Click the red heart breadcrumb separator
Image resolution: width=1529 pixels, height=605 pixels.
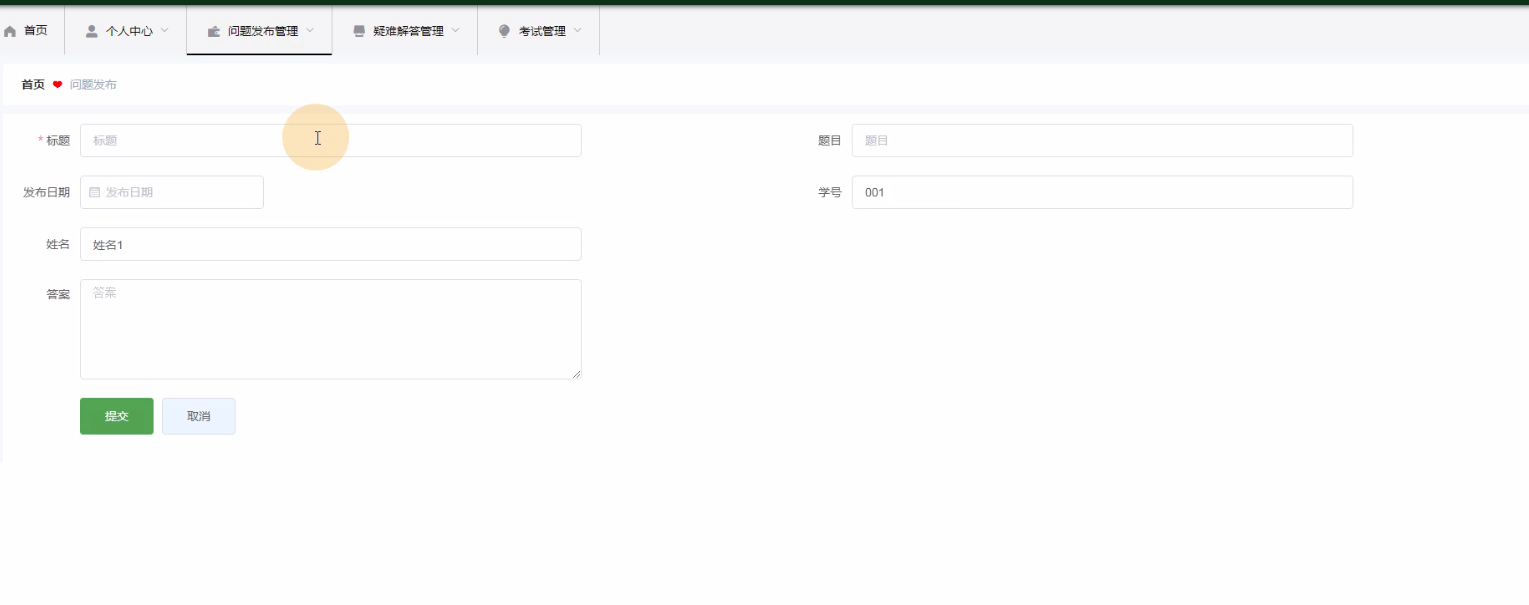click(x=57, y=85)
